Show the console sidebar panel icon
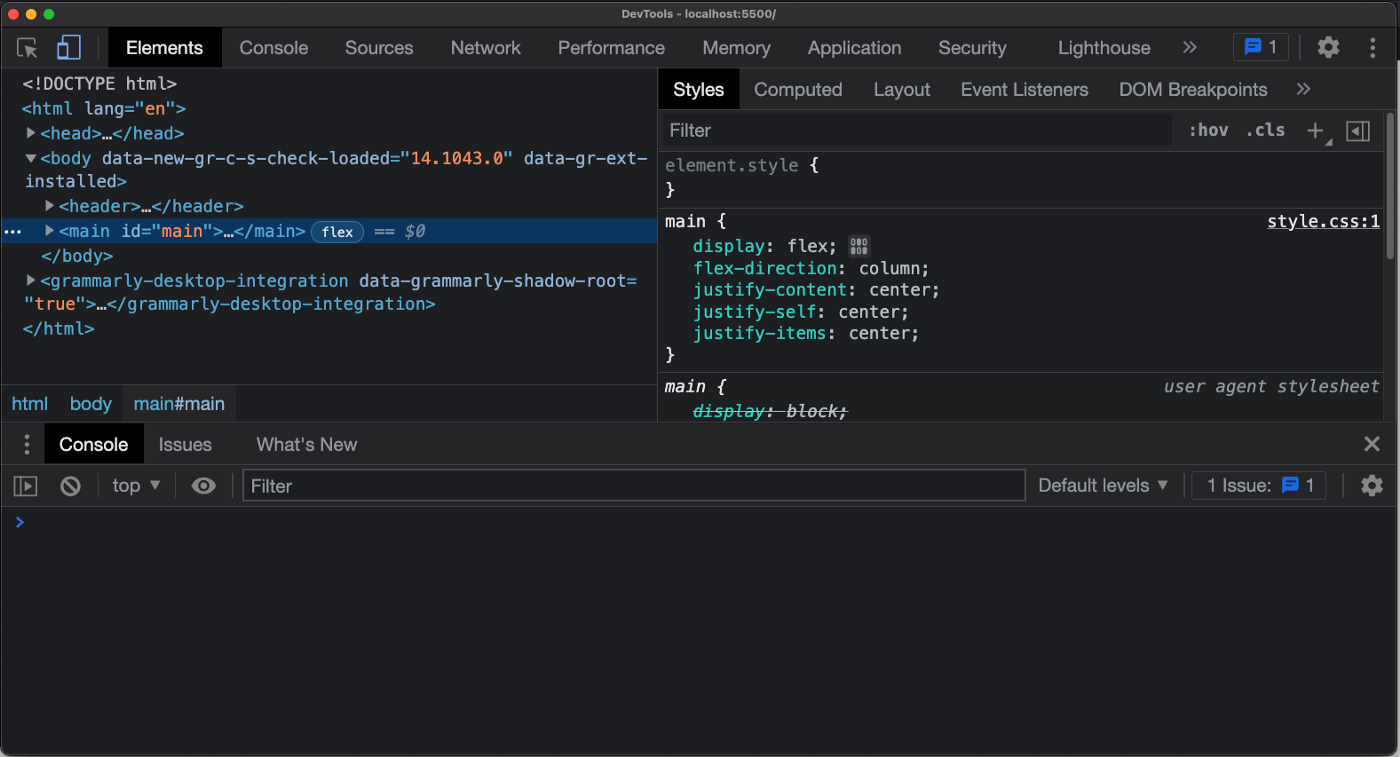This screenshot has width=1400, height=757. pos(25,486)
